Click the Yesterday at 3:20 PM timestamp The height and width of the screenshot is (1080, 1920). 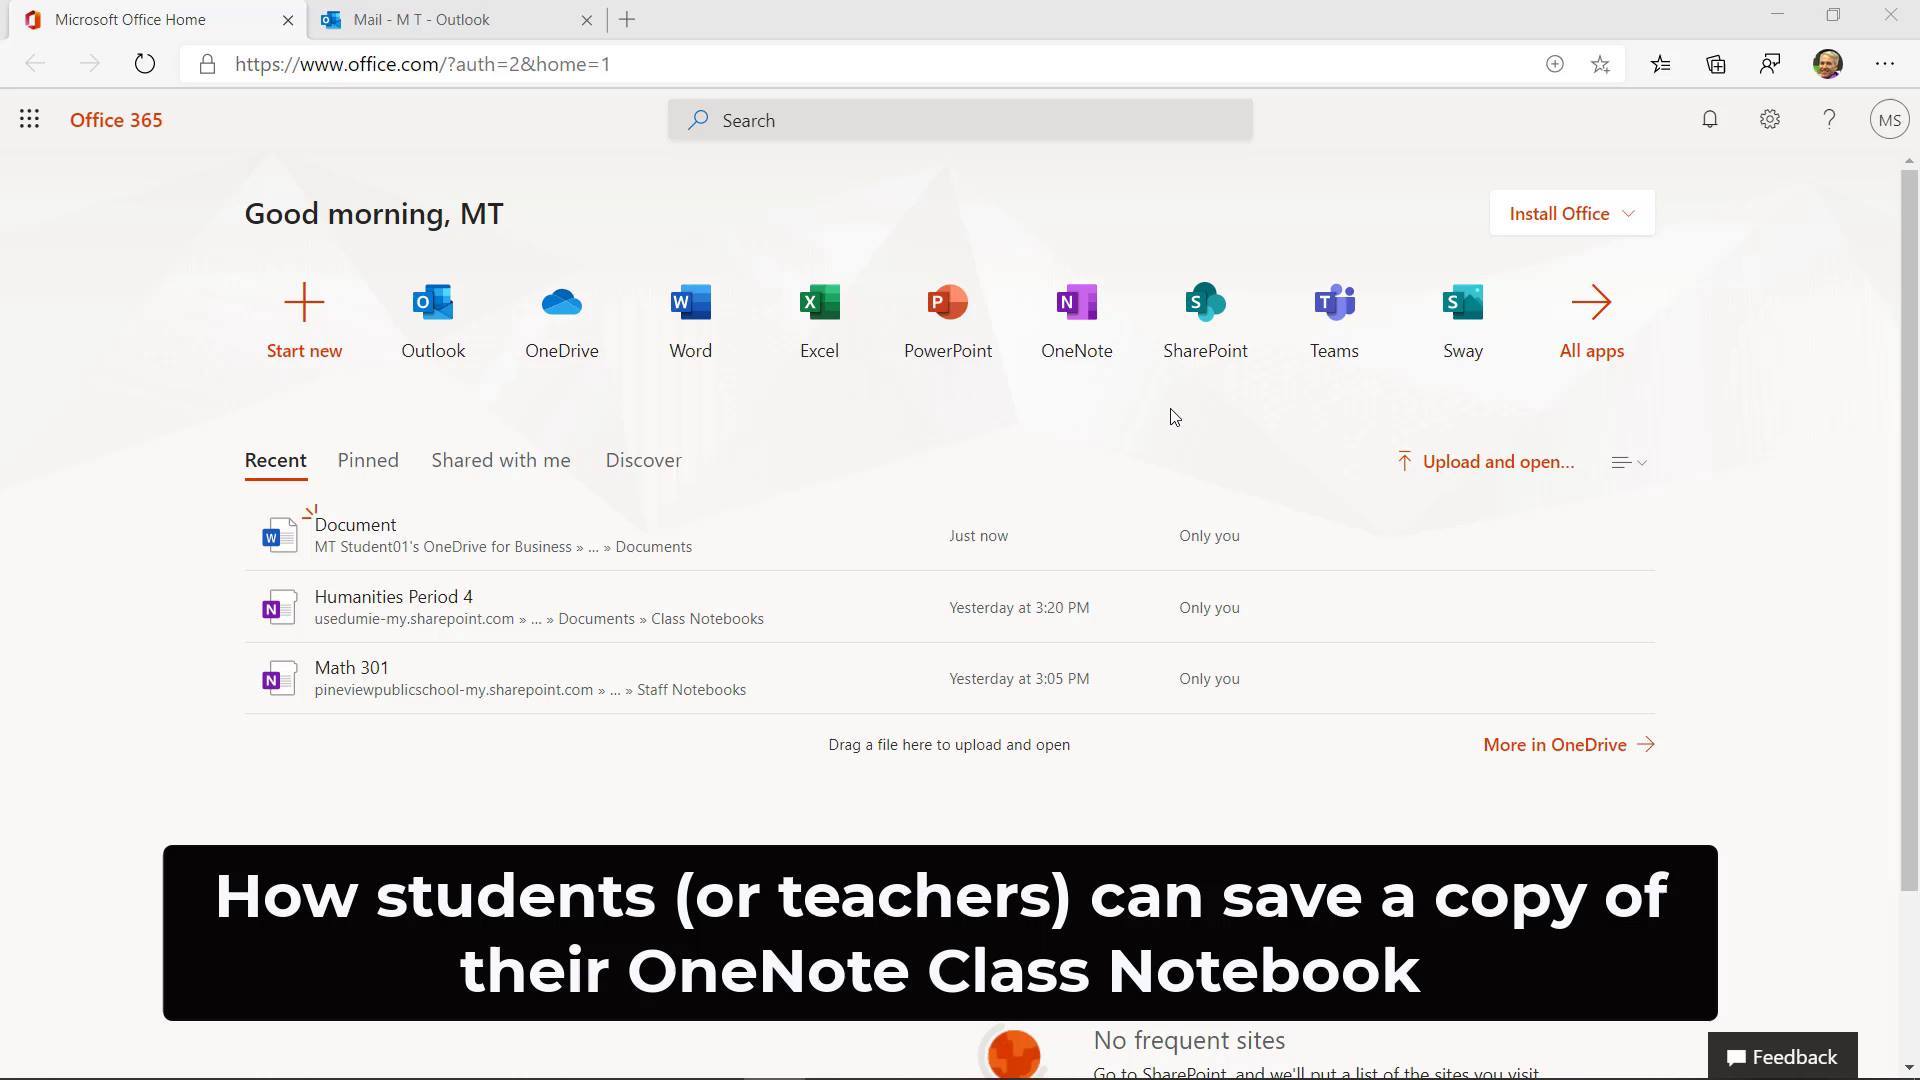point(1019,608)
